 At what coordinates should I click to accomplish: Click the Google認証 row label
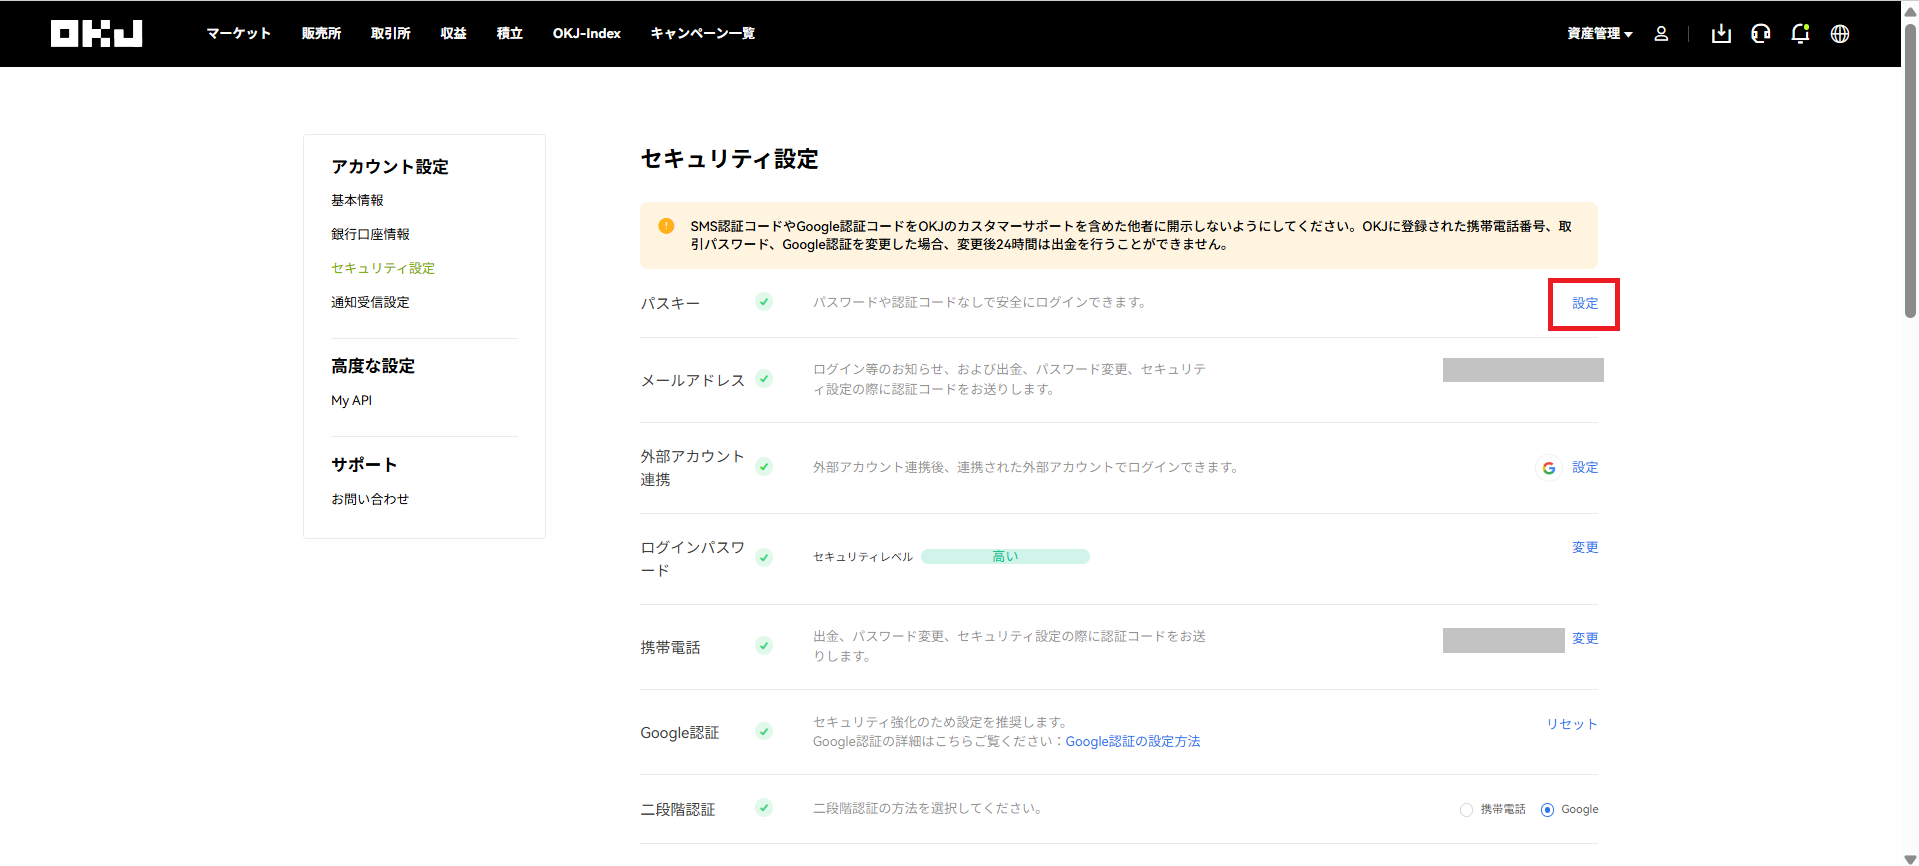click(x=680, y=734)
